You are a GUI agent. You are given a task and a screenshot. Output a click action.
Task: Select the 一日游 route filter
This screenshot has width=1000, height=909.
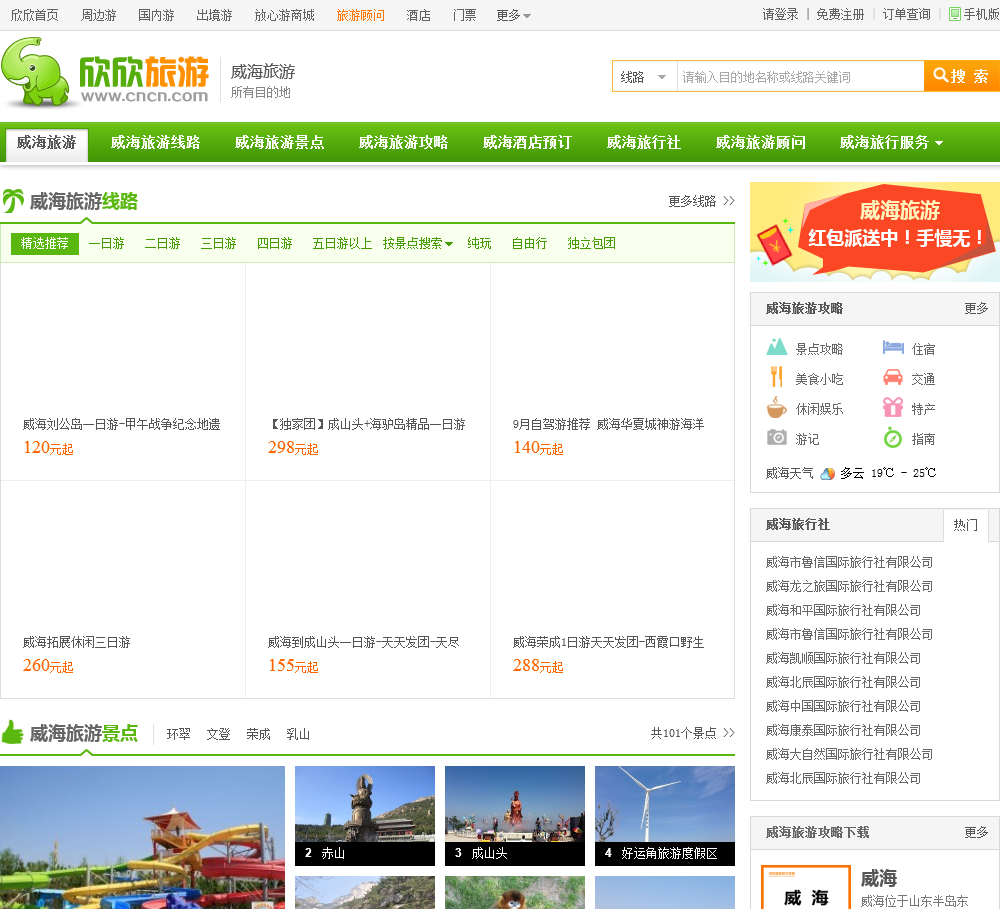click(x=107, y=243)
